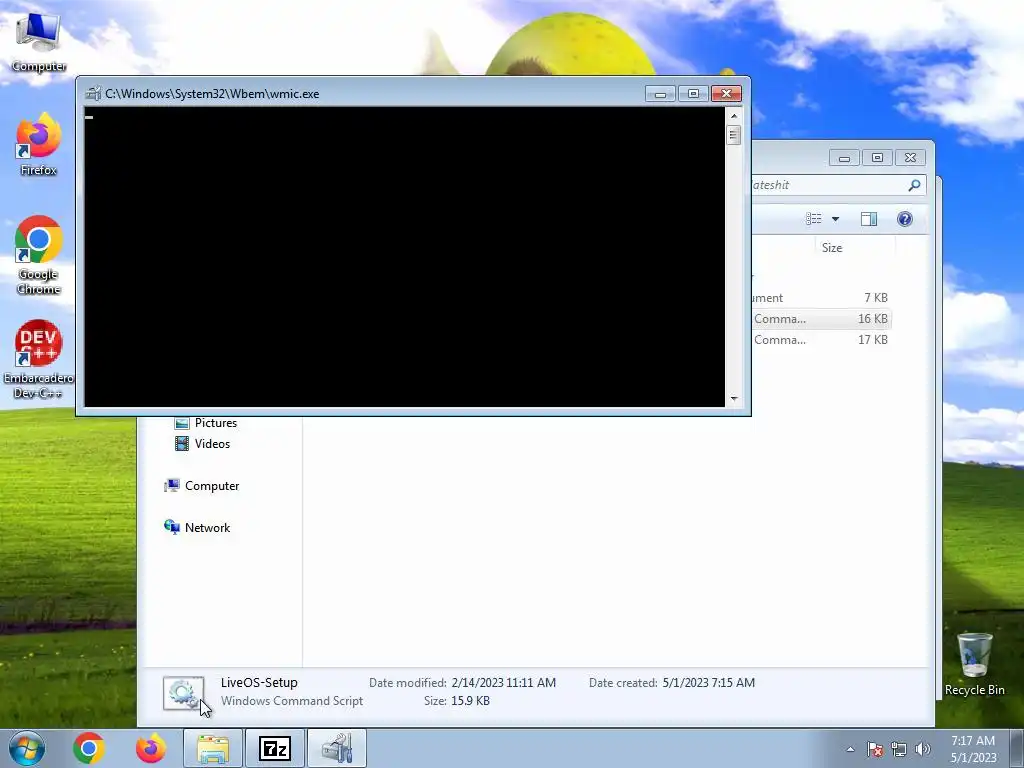Click the LiveOS-Setup name in details pane

coord(259,682)
